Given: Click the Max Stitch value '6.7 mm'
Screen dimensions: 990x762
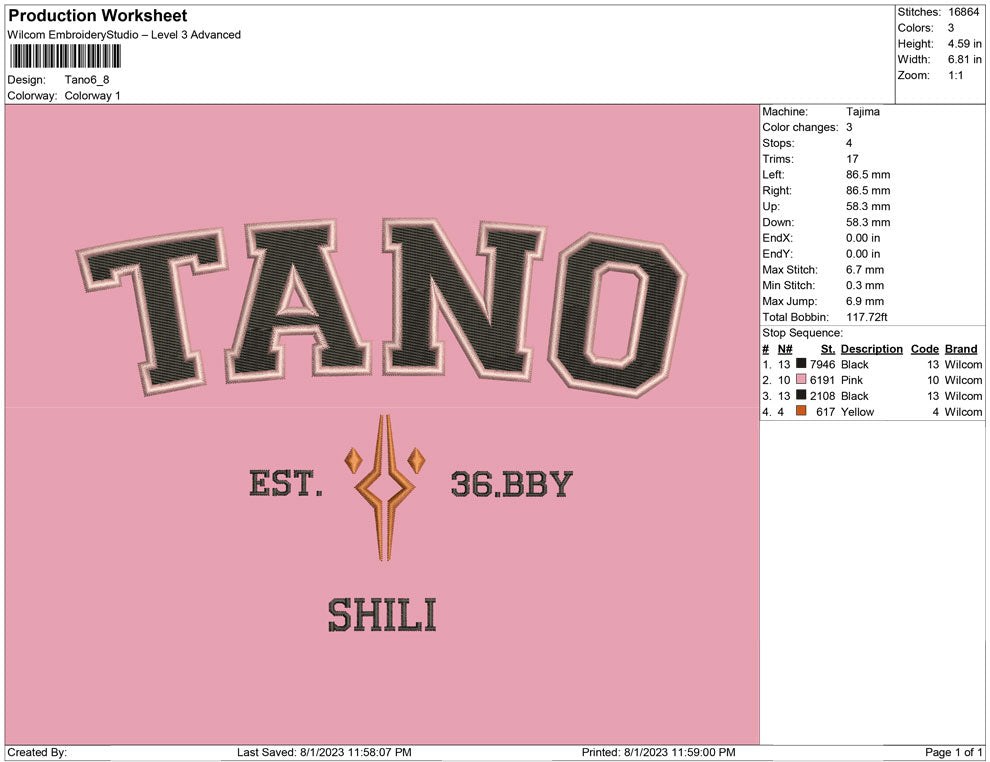Looking at the screenshot, I should click(x=865, y=270).
